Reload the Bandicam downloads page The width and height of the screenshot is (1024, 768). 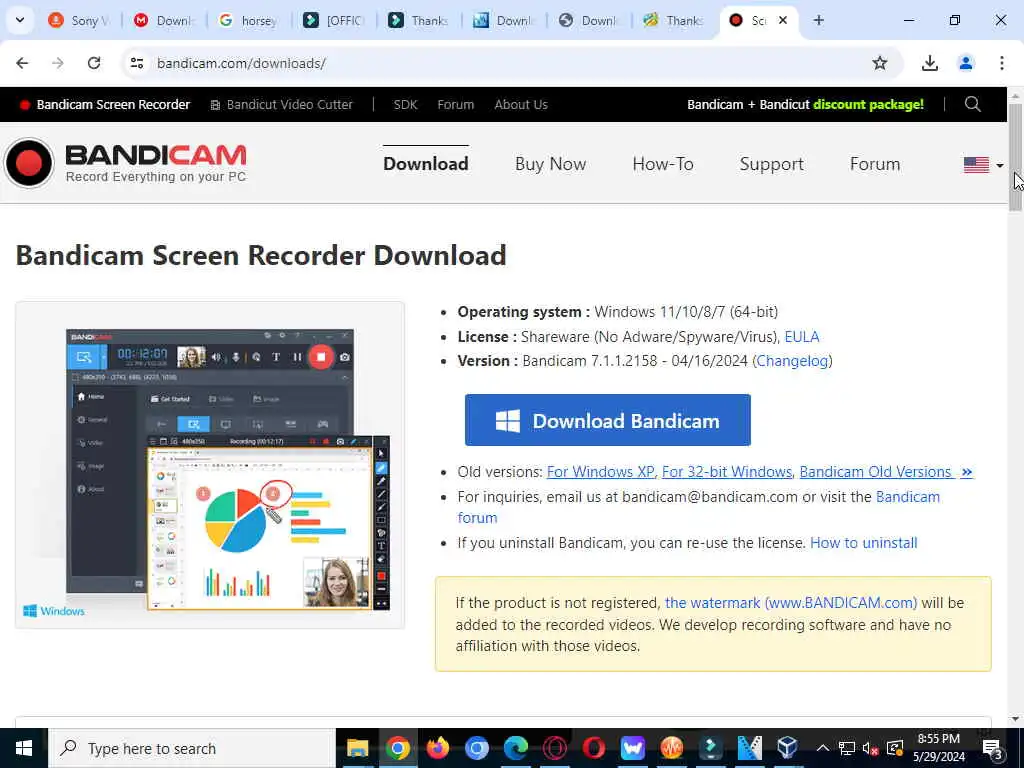[x=94, y=63]
